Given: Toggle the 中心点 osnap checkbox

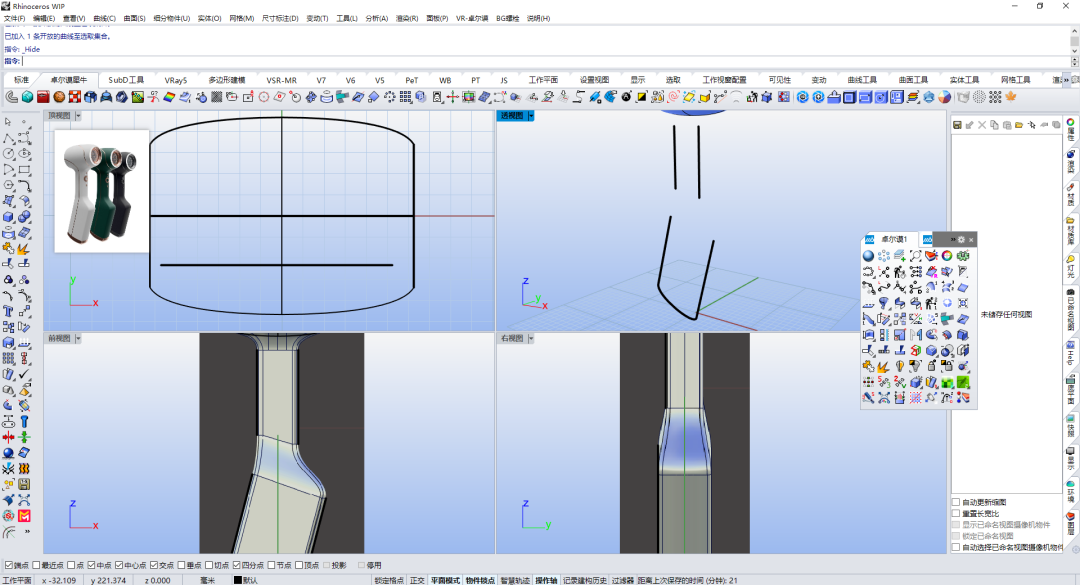Looking at the screenshot, I should (x=119, y=565).
